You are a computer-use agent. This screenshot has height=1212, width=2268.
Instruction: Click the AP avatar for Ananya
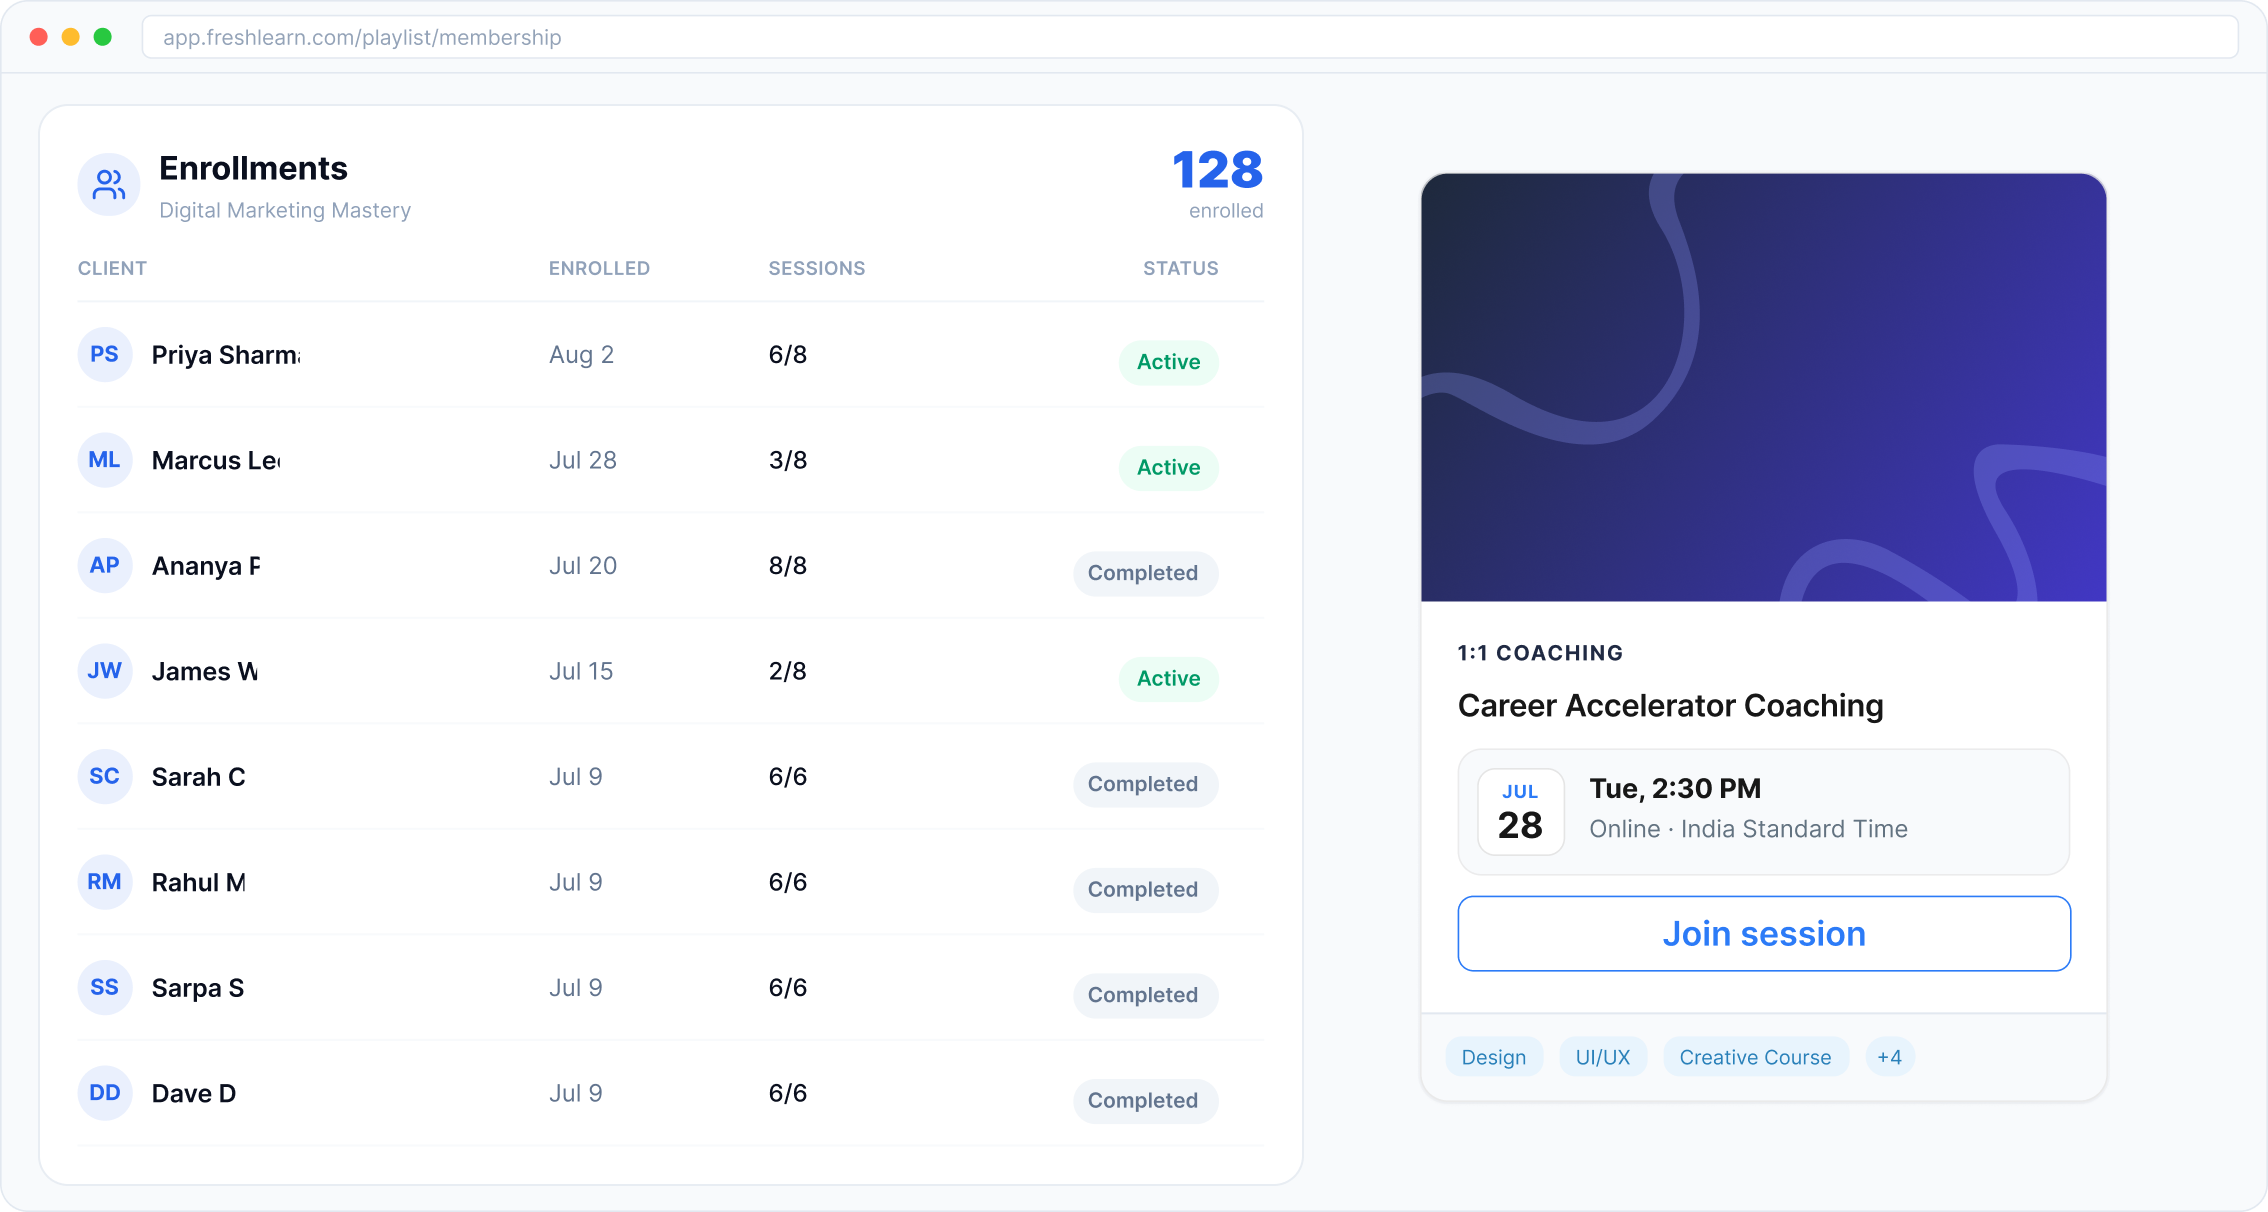(105, 566)
